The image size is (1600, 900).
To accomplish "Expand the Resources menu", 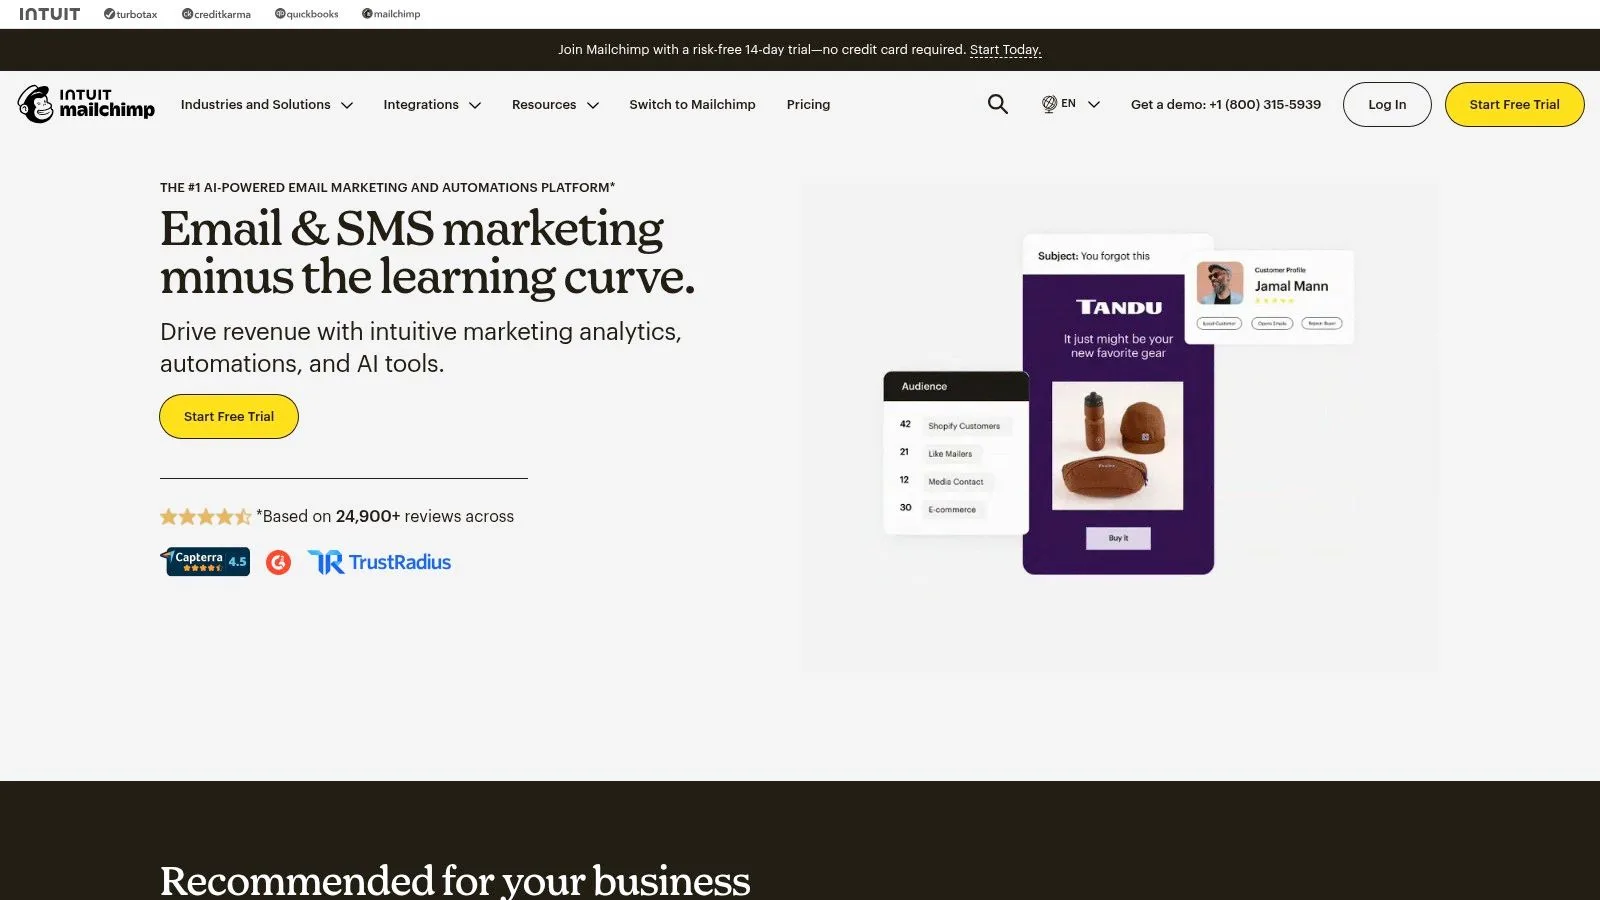I will [555, 104].
